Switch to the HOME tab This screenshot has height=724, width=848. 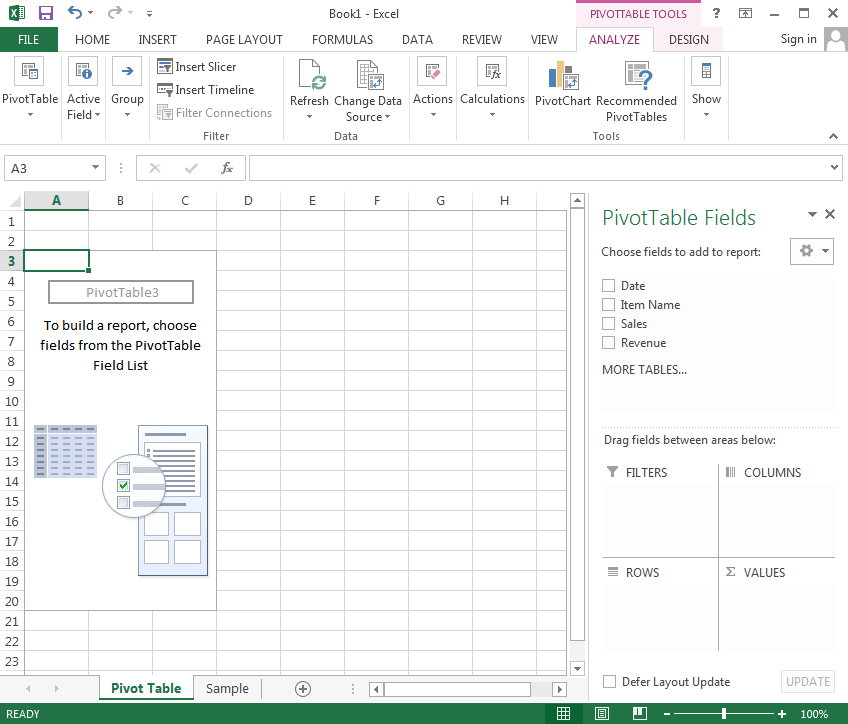92,39
